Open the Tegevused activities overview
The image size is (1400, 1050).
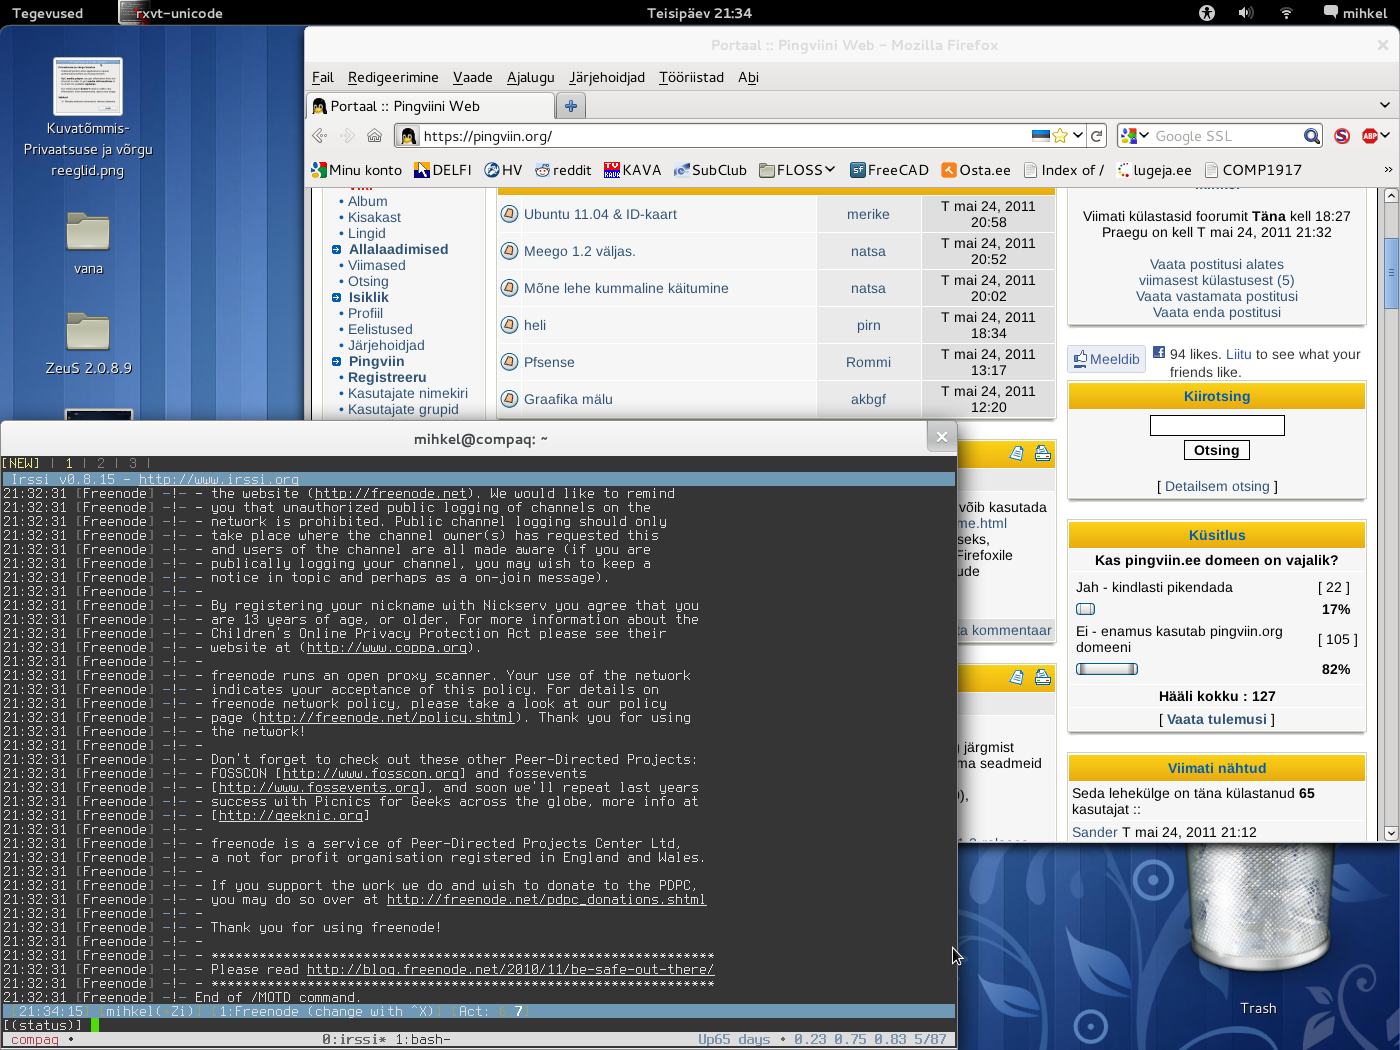tap(47, 13)
